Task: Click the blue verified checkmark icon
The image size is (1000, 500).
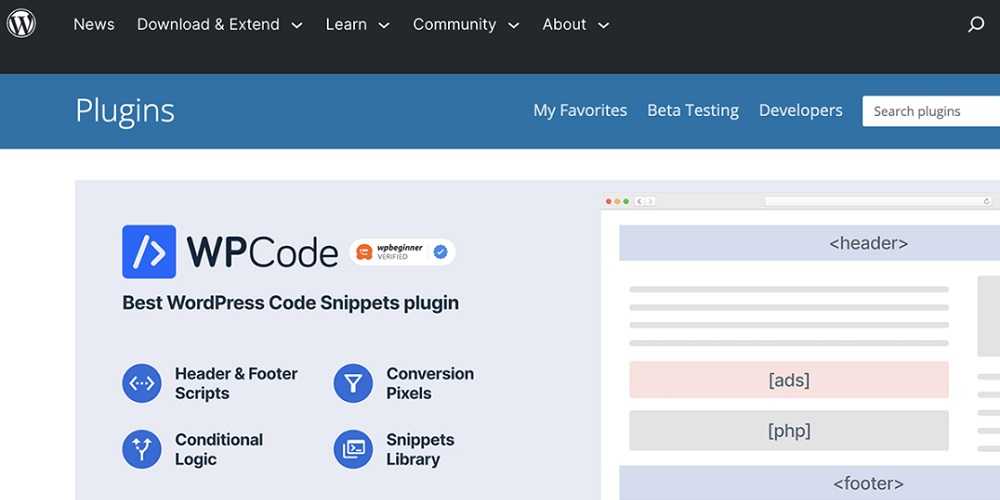Action: point(441,252)
